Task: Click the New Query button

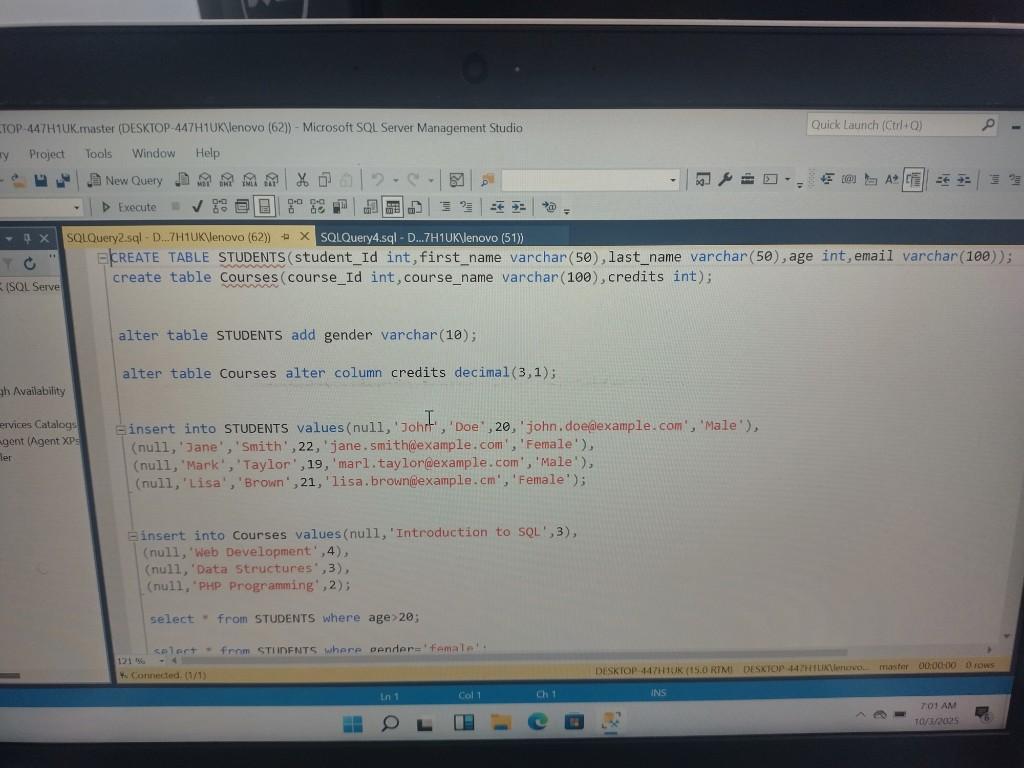Action: (x=125, y=180)
